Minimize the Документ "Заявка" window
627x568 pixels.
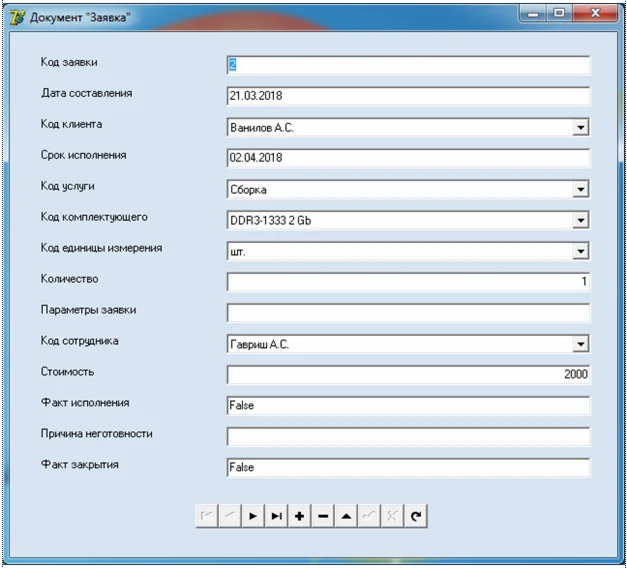pos(533,14)
